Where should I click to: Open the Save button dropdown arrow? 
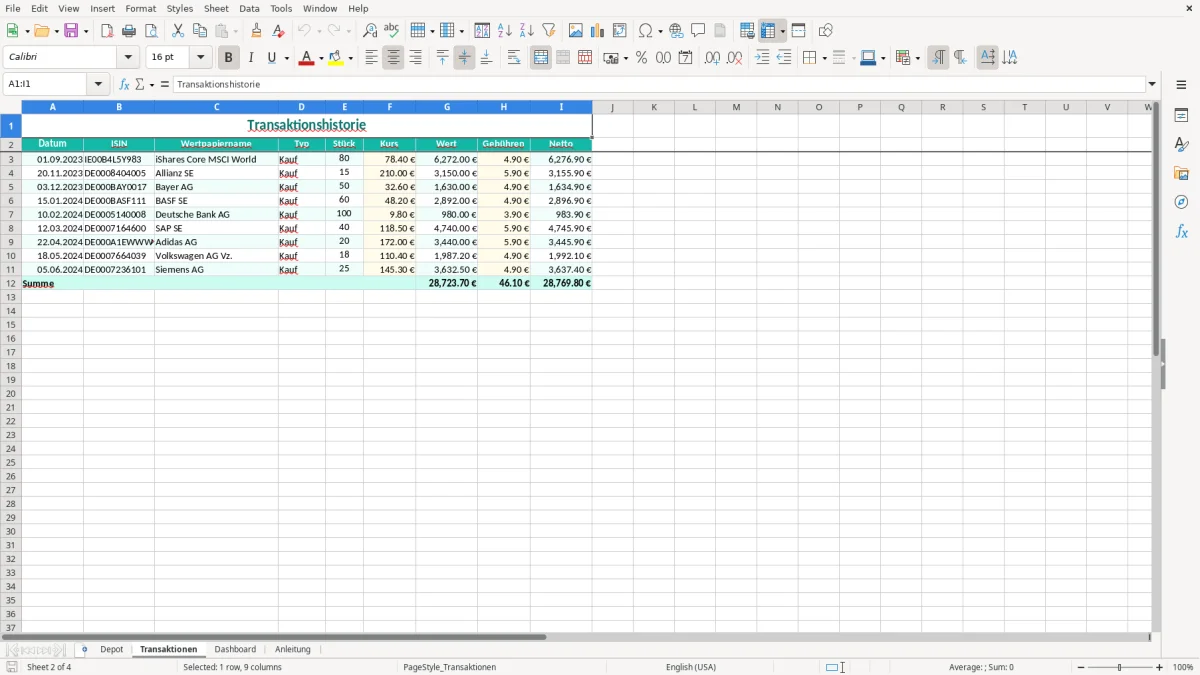pos(86,31)
